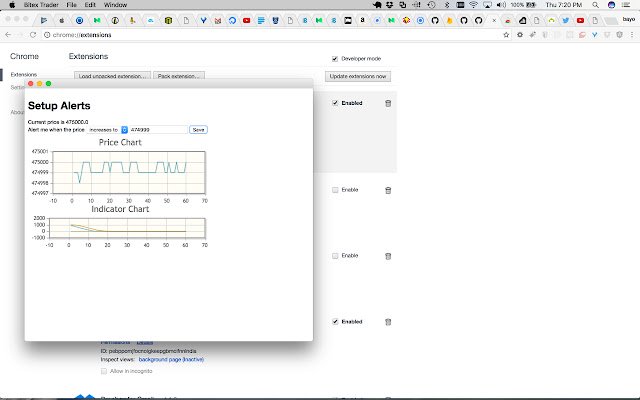Viewport: 640px width, 400px height.
Task: Switch to the Apple favicon tab
Action: coord(62,20)
